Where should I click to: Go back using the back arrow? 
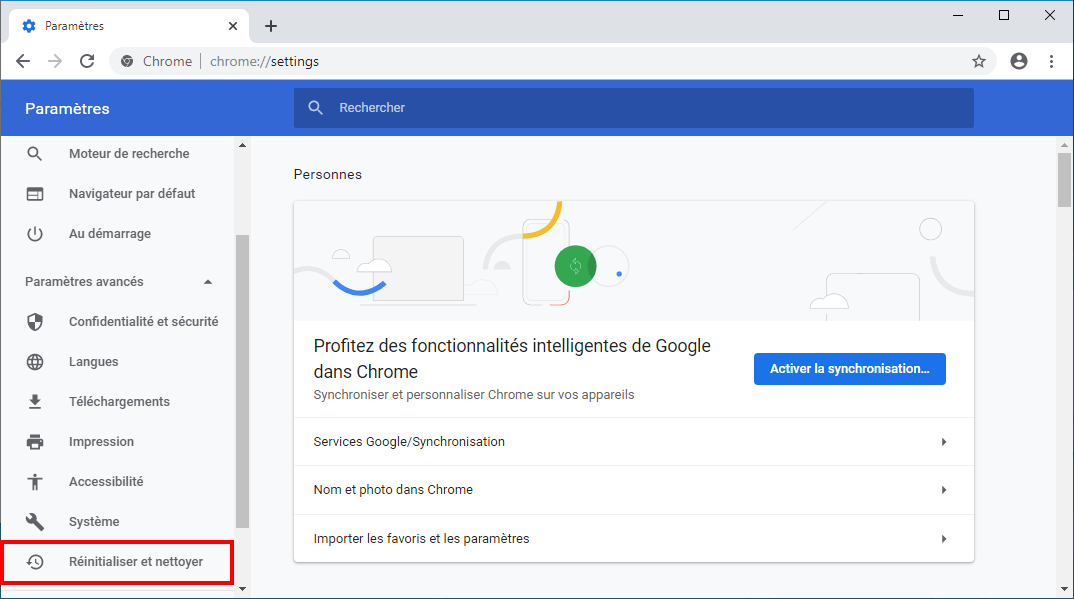pyautogui.click(x=23, y=61)
